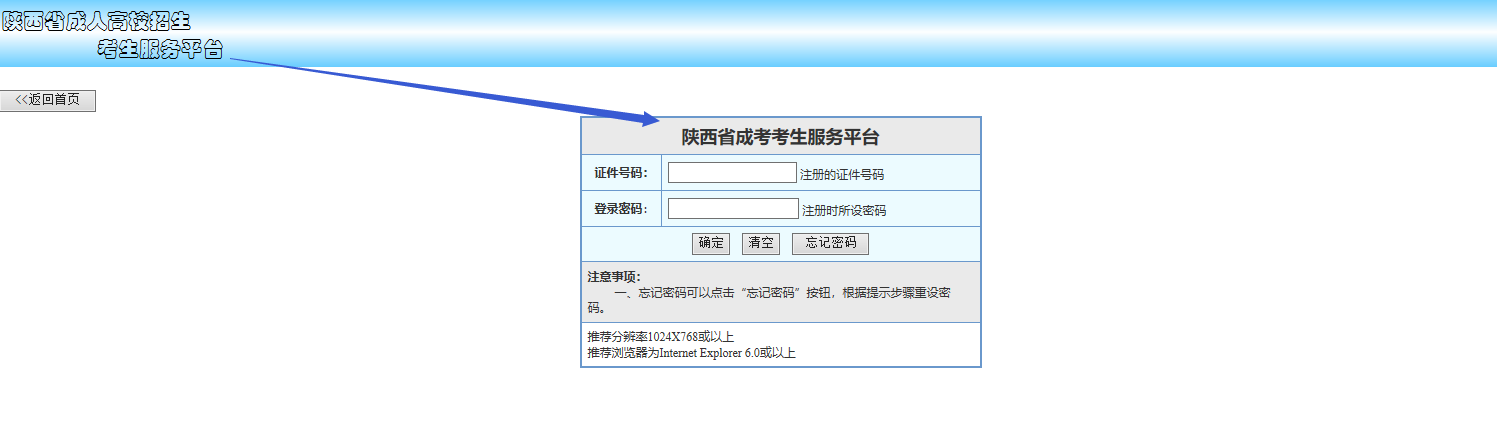The width and height of the screenshot is (1497, 444).
Task: Open the 忘记密码 password reset
Action: pyautogui.click(x=830, y=243)
